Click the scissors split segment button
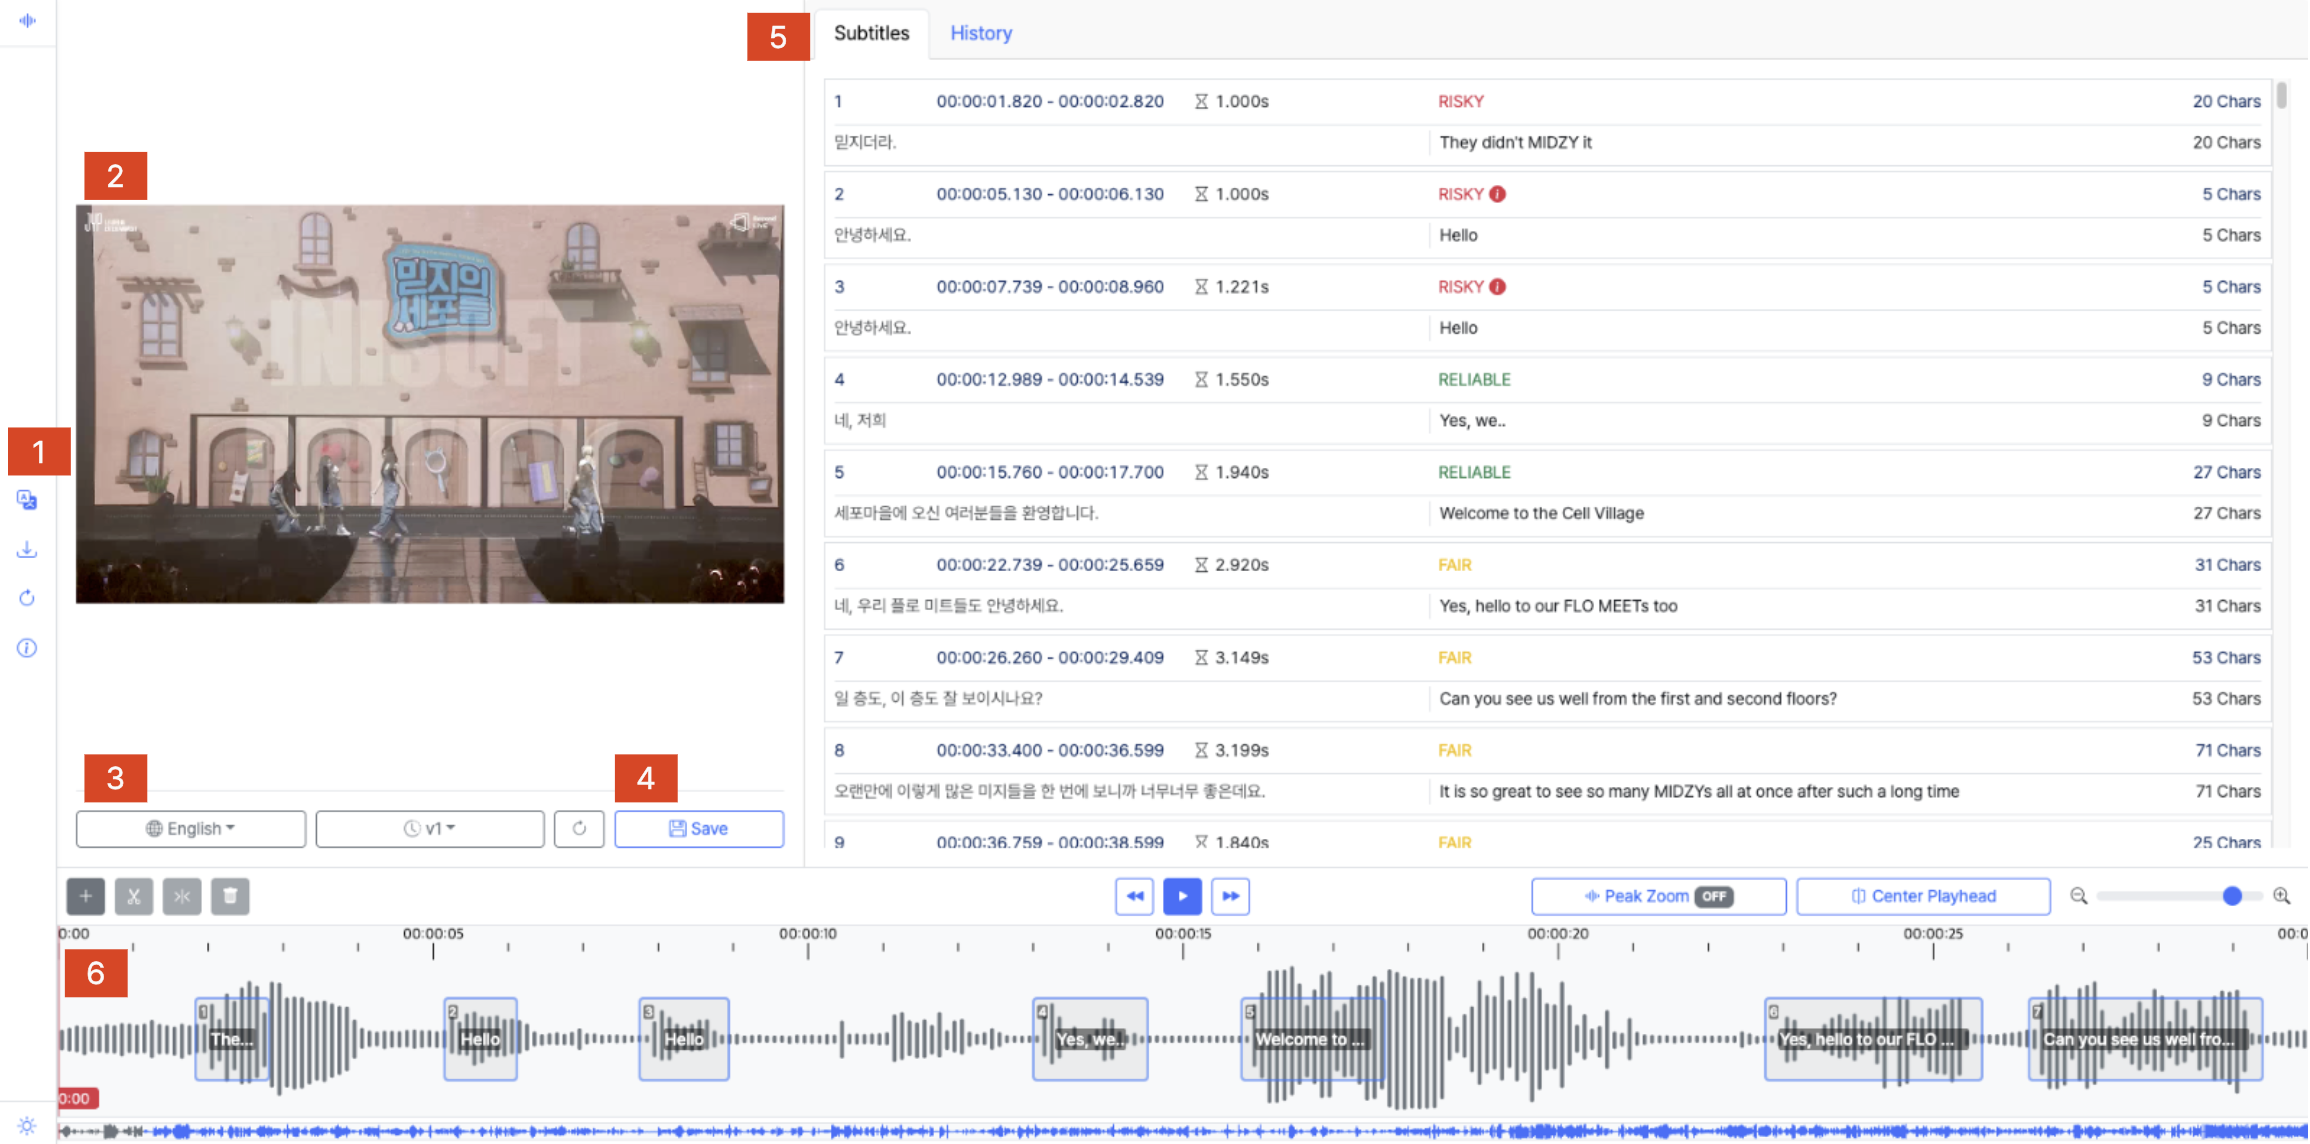 coord(134,896)
